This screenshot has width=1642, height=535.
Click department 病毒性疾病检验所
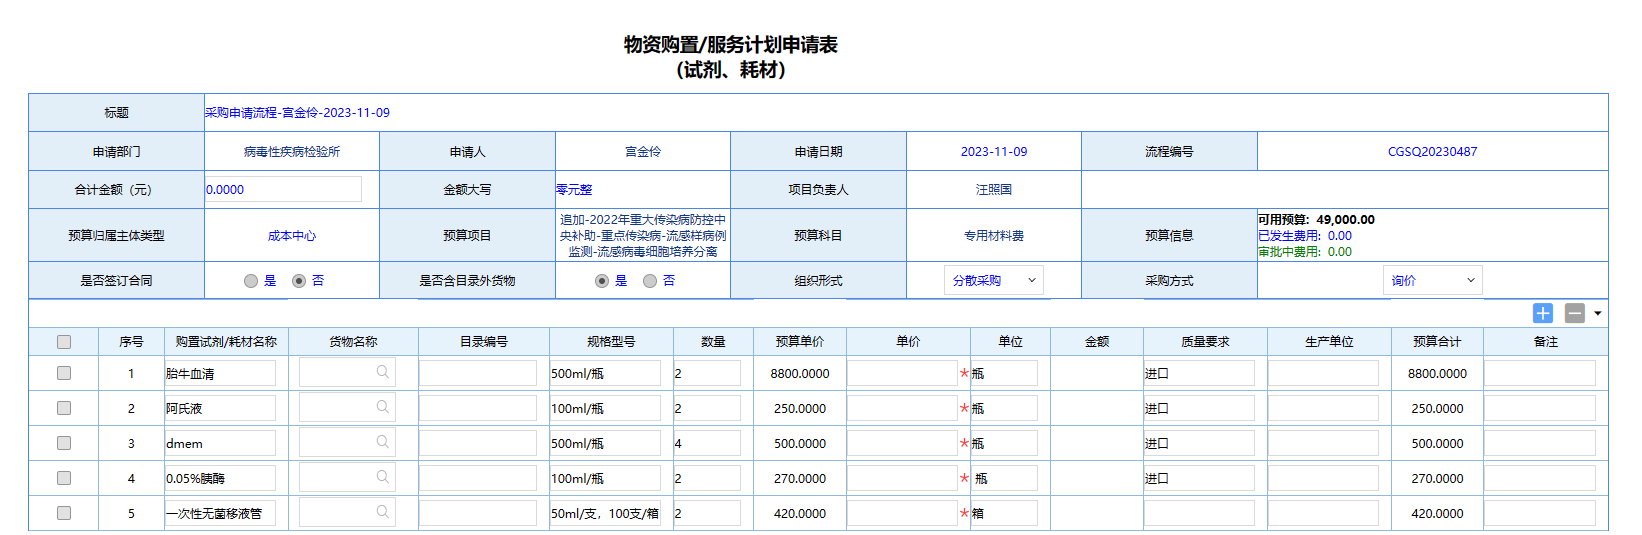coord(292,152)
